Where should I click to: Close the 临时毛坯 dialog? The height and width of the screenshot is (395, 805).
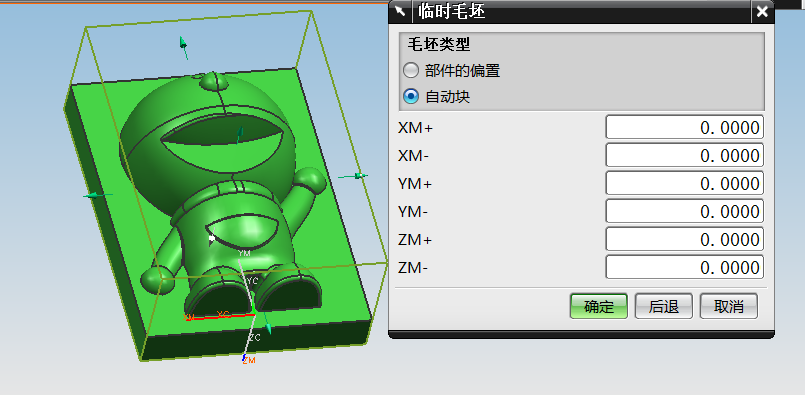[762, 11]
